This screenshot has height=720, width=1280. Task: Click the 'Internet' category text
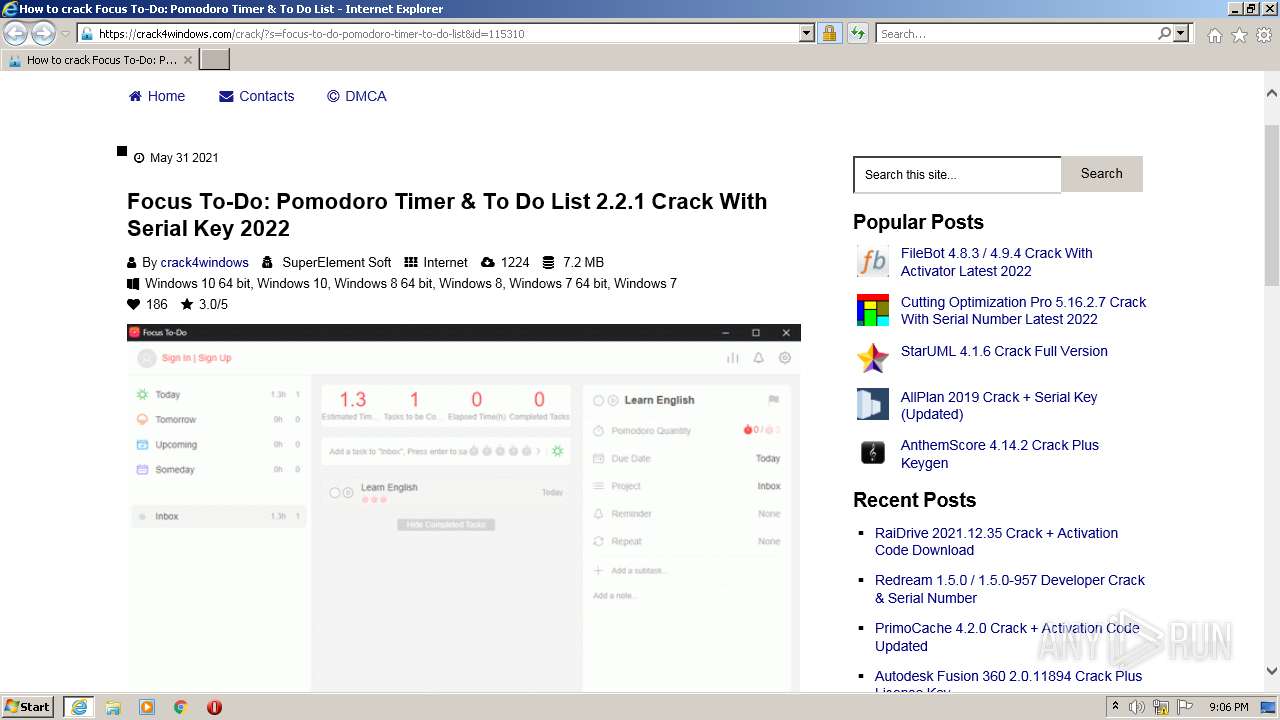pos(445,262)
